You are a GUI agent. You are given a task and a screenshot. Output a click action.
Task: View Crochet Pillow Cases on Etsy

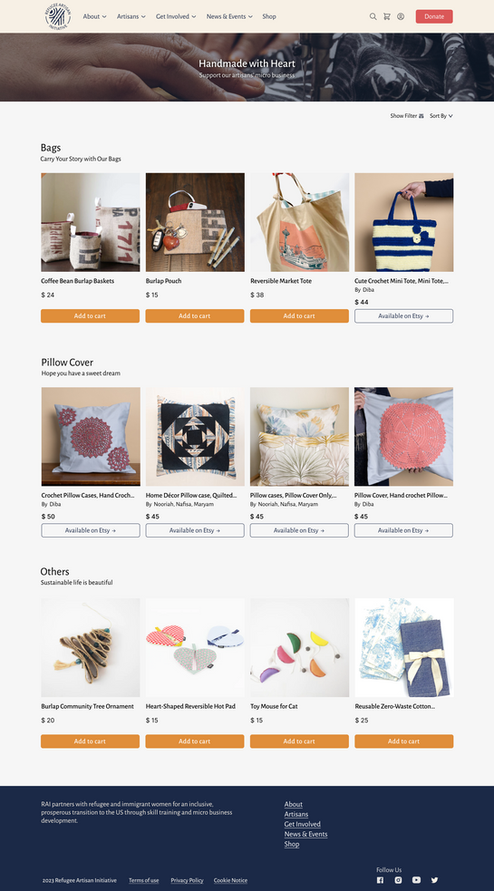pos(90,530)
